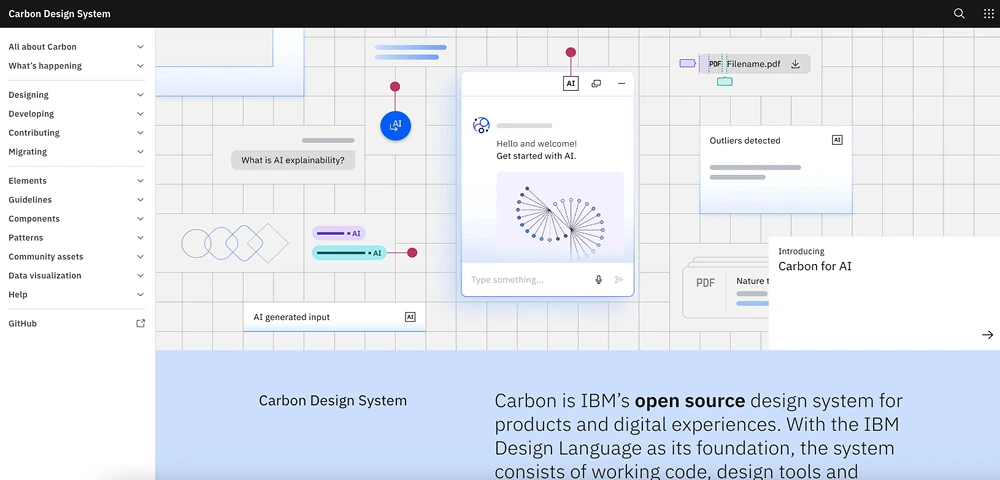Expand the Contributing menu chevron

[x=140, y=133]
